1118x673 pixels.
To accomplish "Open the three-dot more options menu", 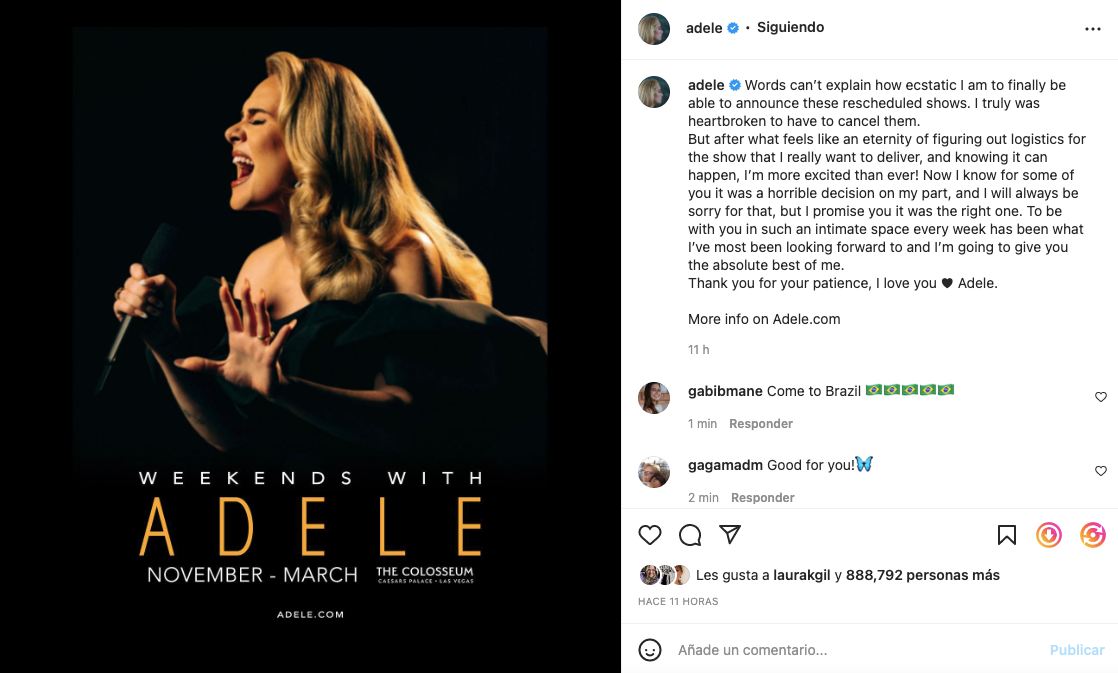I will coord(1092,29).
